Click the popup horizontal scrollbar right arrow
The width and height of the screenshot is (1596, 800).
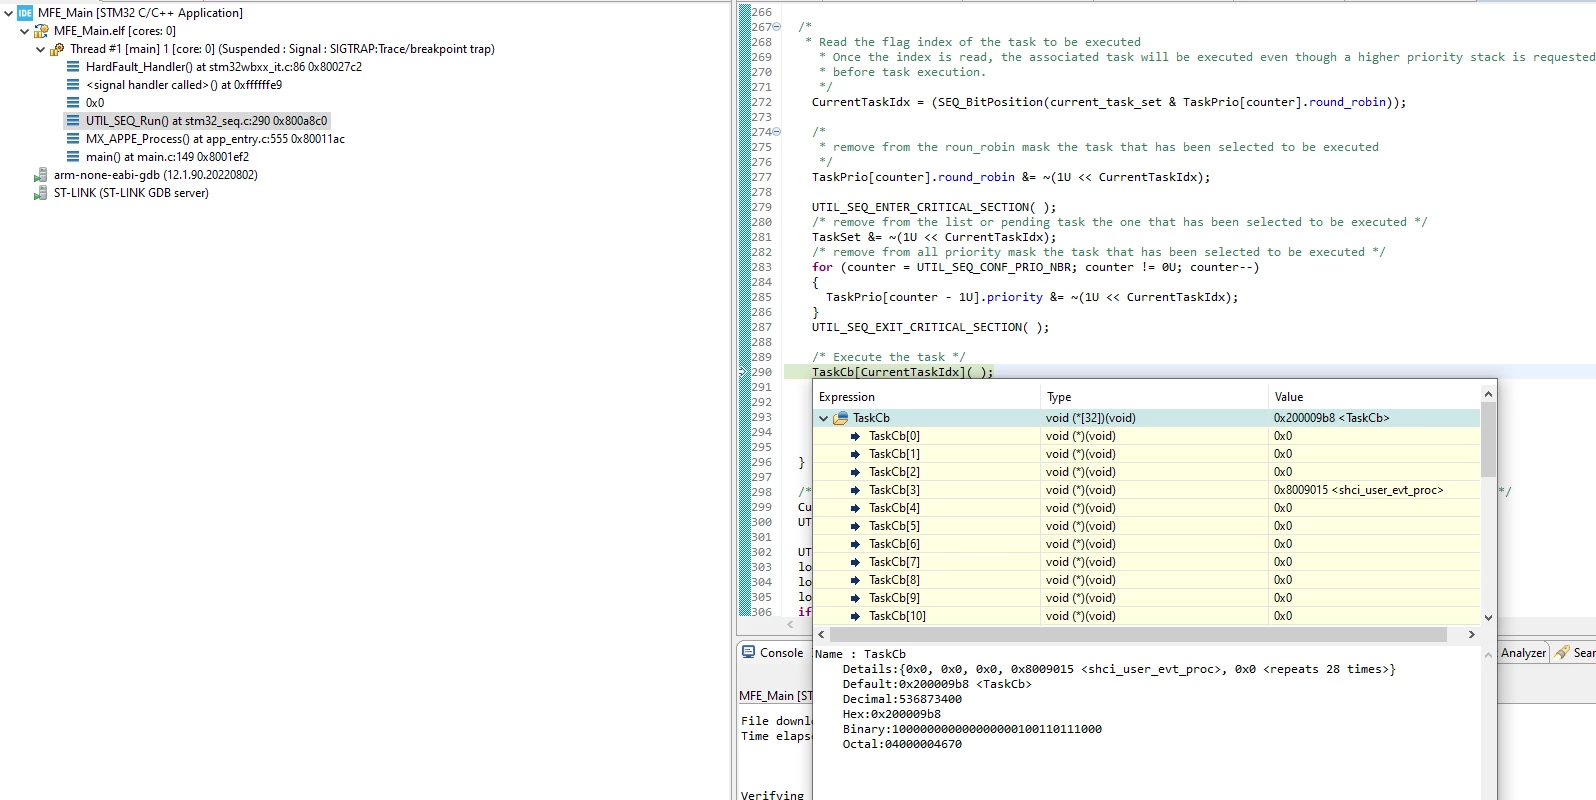pyautogui.click(x=1471, y=634)
